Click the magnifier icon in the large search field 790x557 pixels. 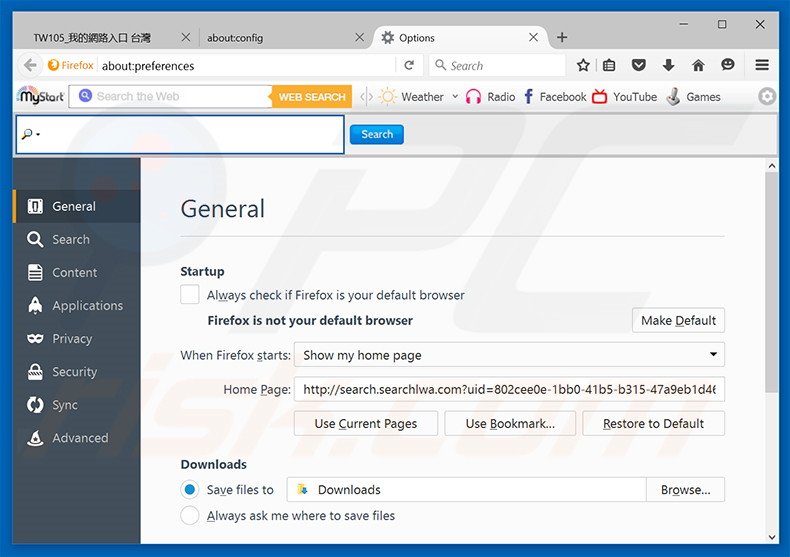[x=28, y=134]
